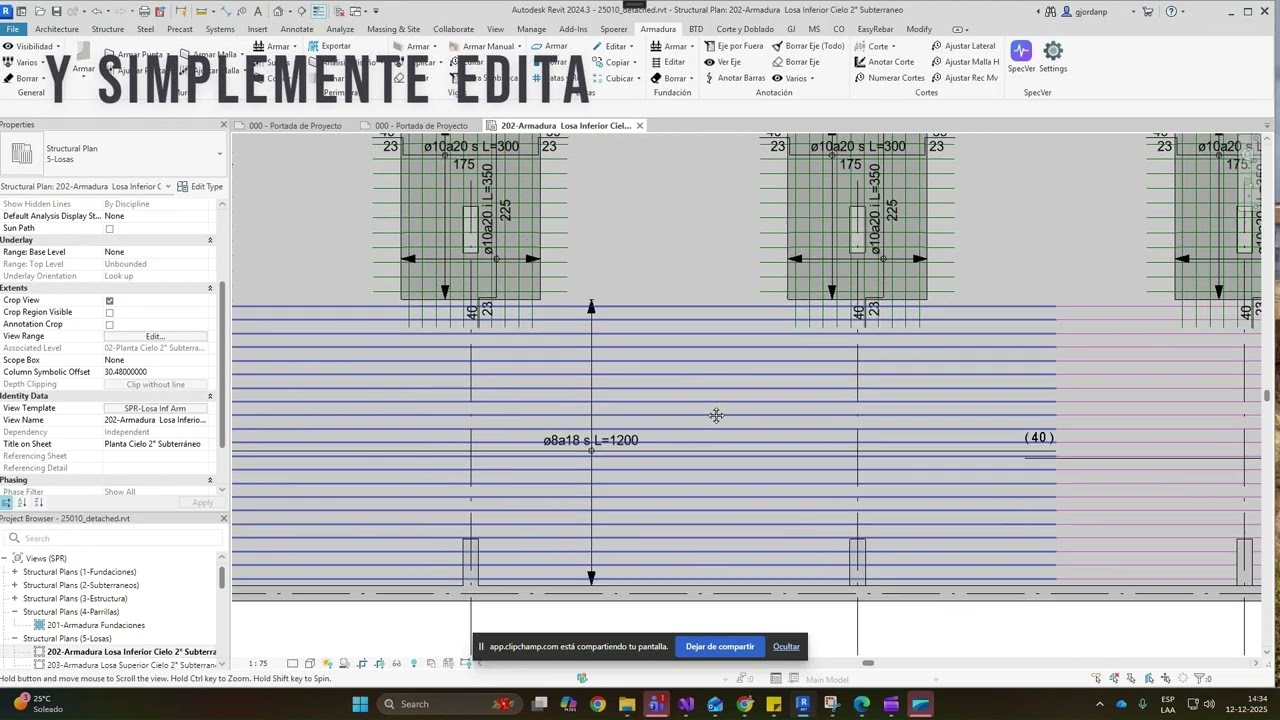Open the SpecVer Settings gear
Viewport: 1280px width, 720px height.
(x=1053, y=52)
